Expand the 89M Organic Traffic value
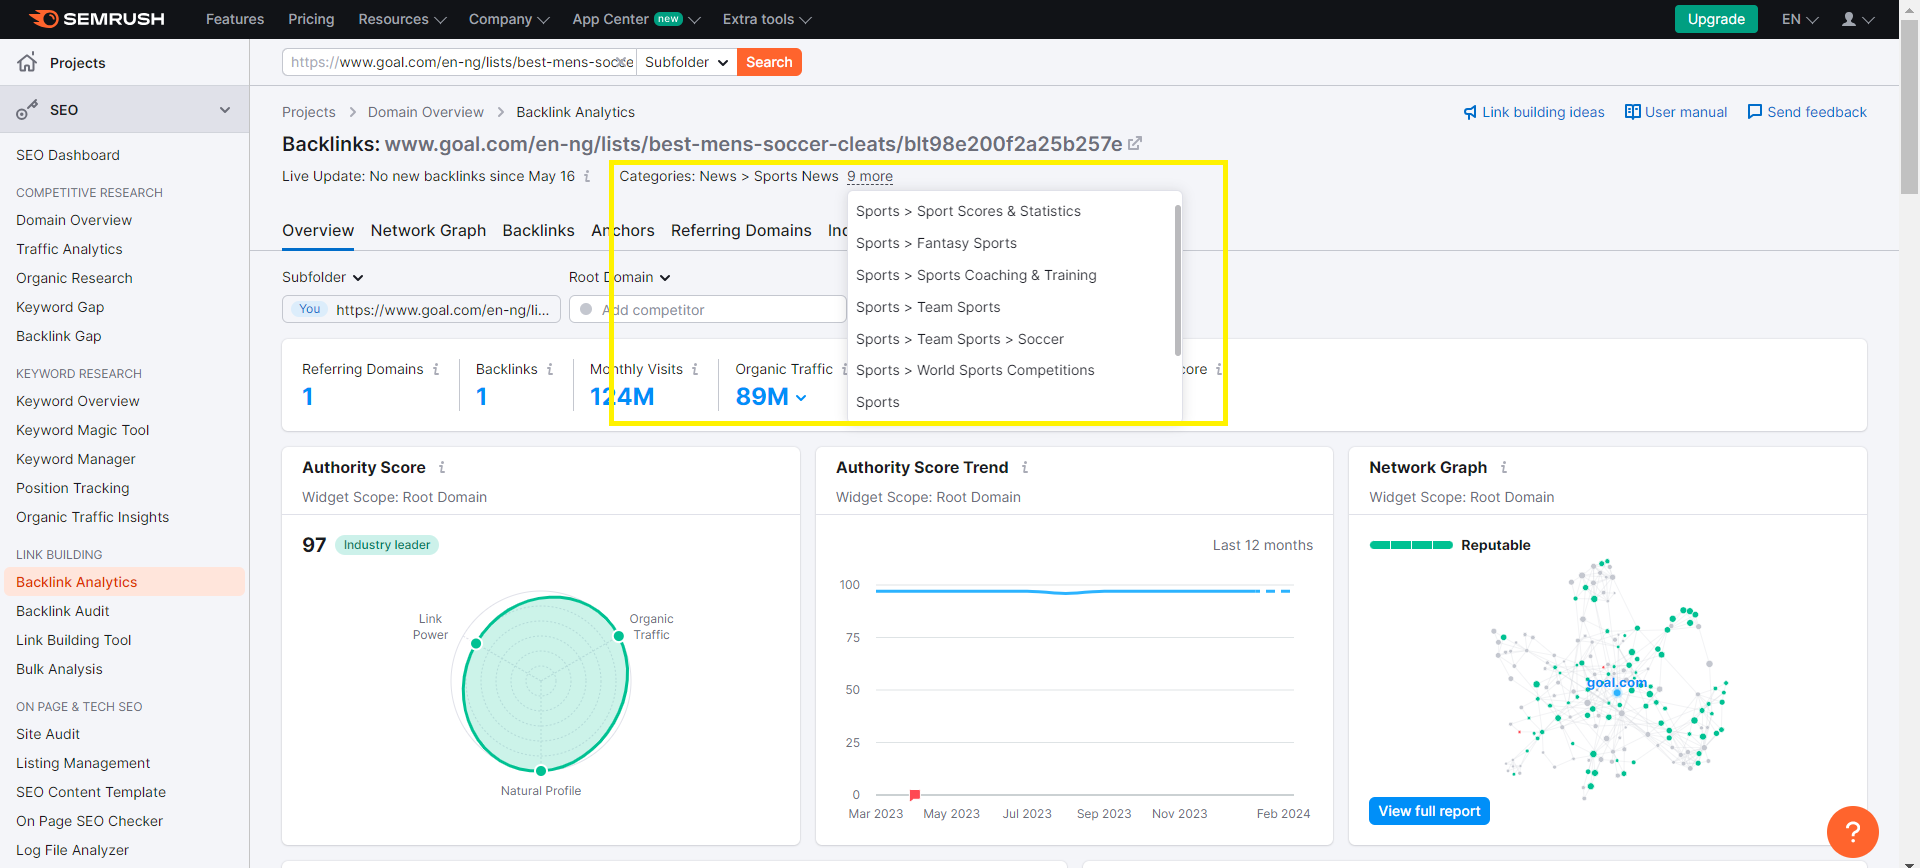1920x868 pixels. tap(771, 397)
